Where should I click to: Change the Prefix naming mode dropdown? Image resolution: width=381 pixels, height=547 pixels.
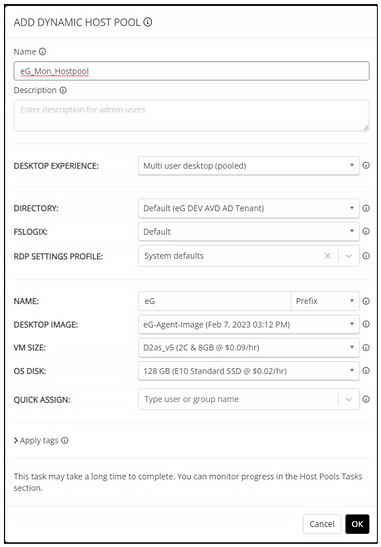click(325, 301)
